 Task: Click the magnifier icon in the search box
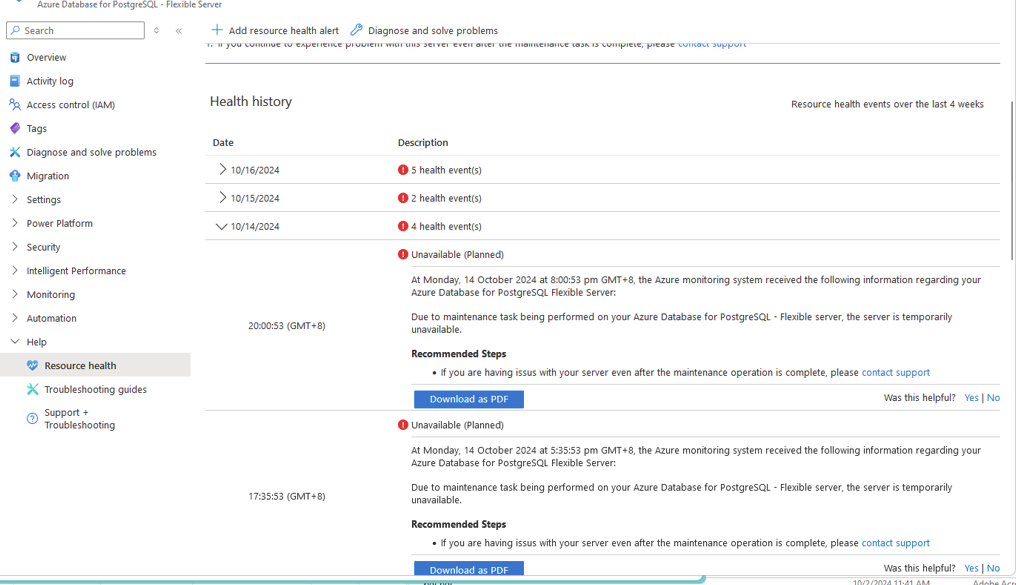(16, 30)
